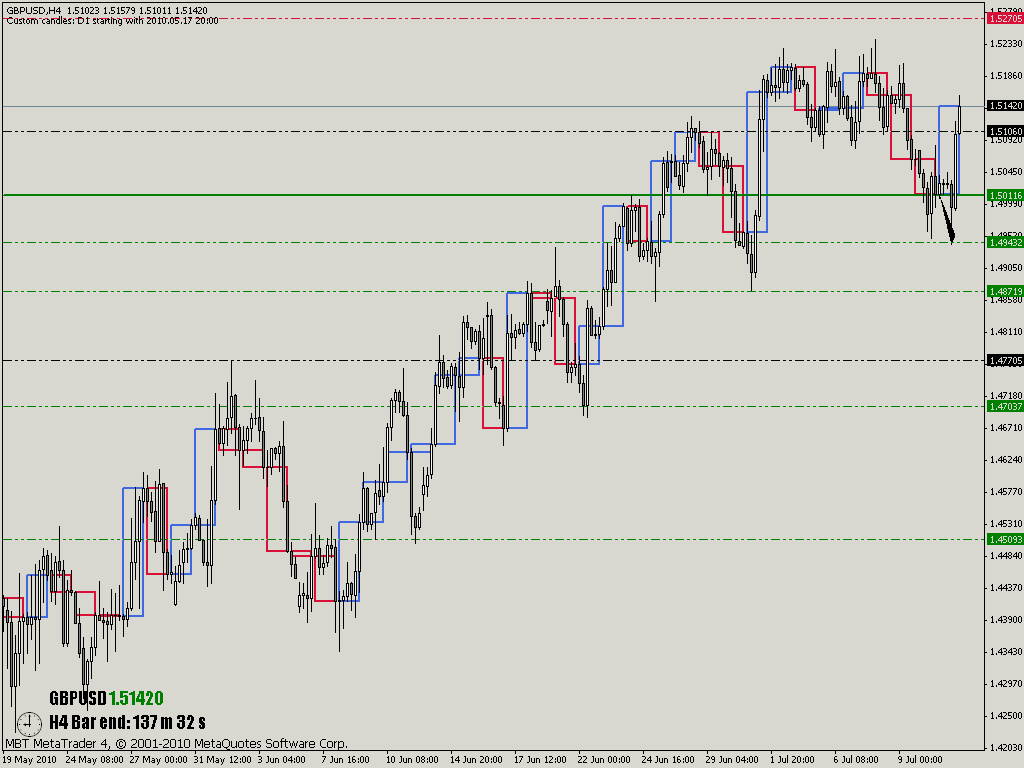Click the green 1.49432 level label
Image resolution: width=1024 pixels, height=768 pixels.
pos(1006,242)
